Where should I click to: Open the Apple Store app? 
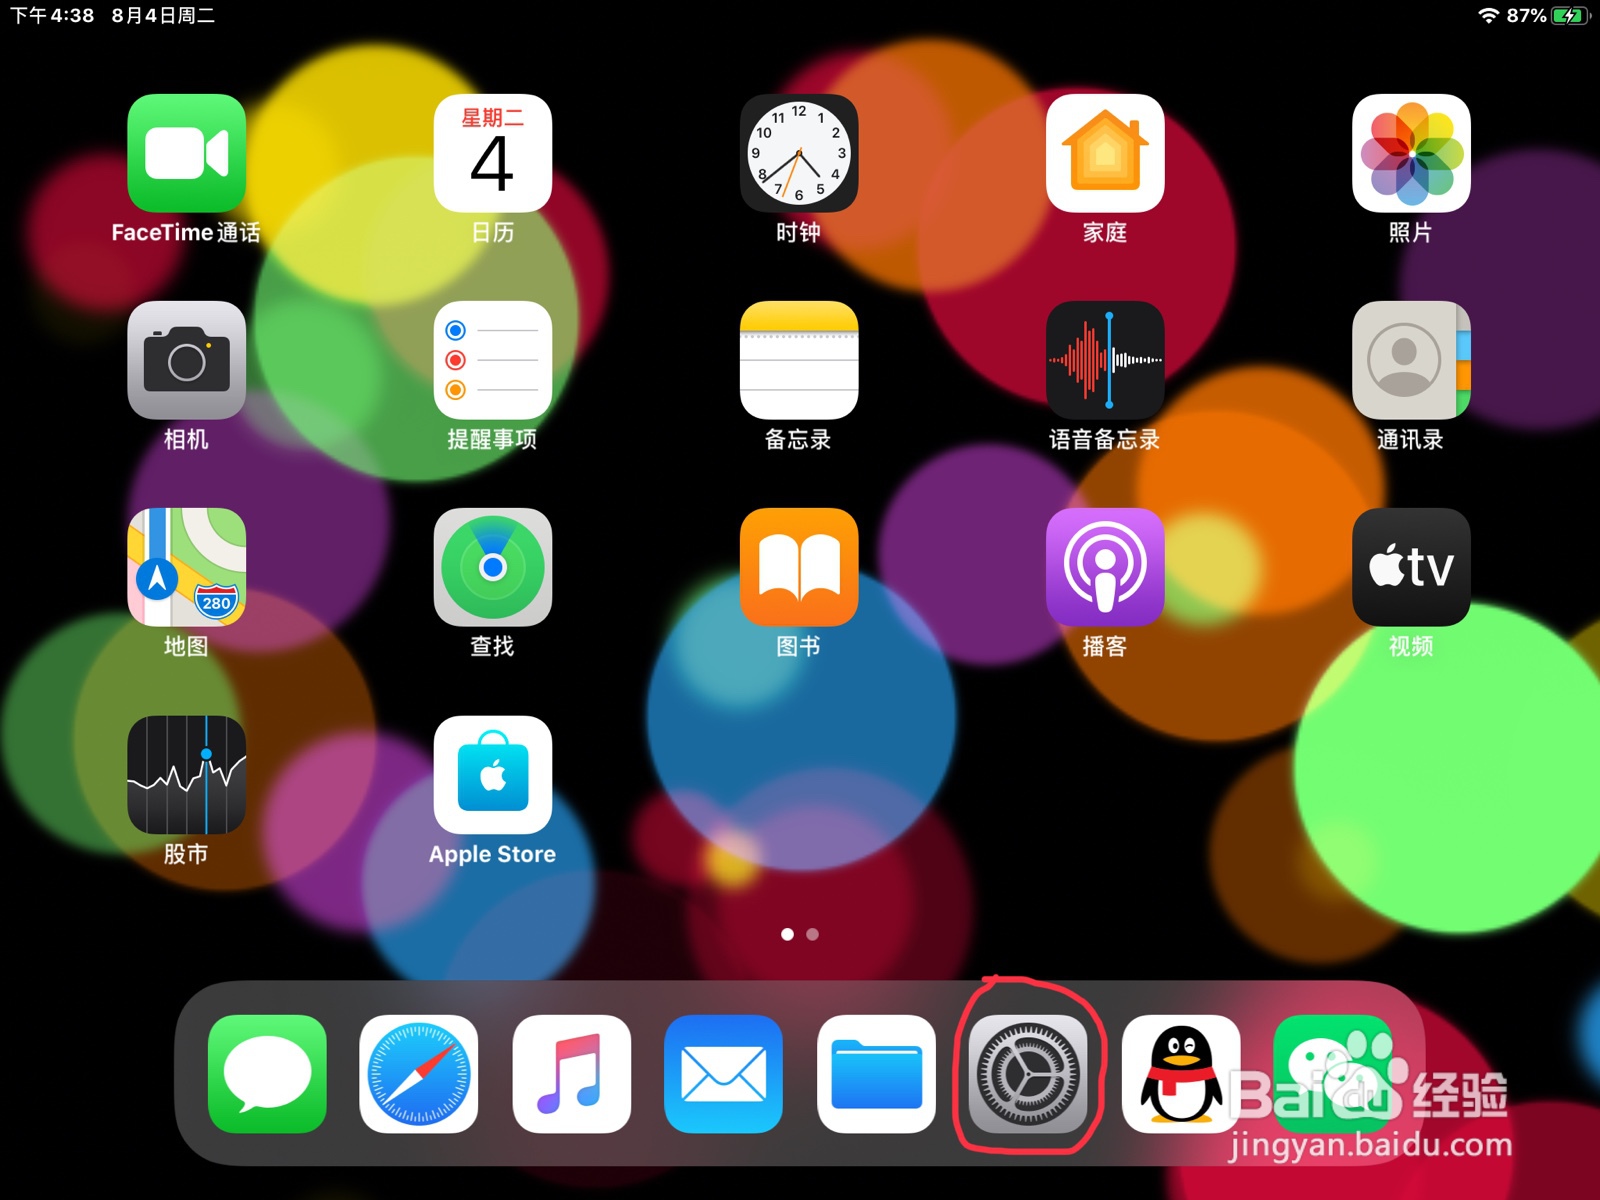[492, 775]
